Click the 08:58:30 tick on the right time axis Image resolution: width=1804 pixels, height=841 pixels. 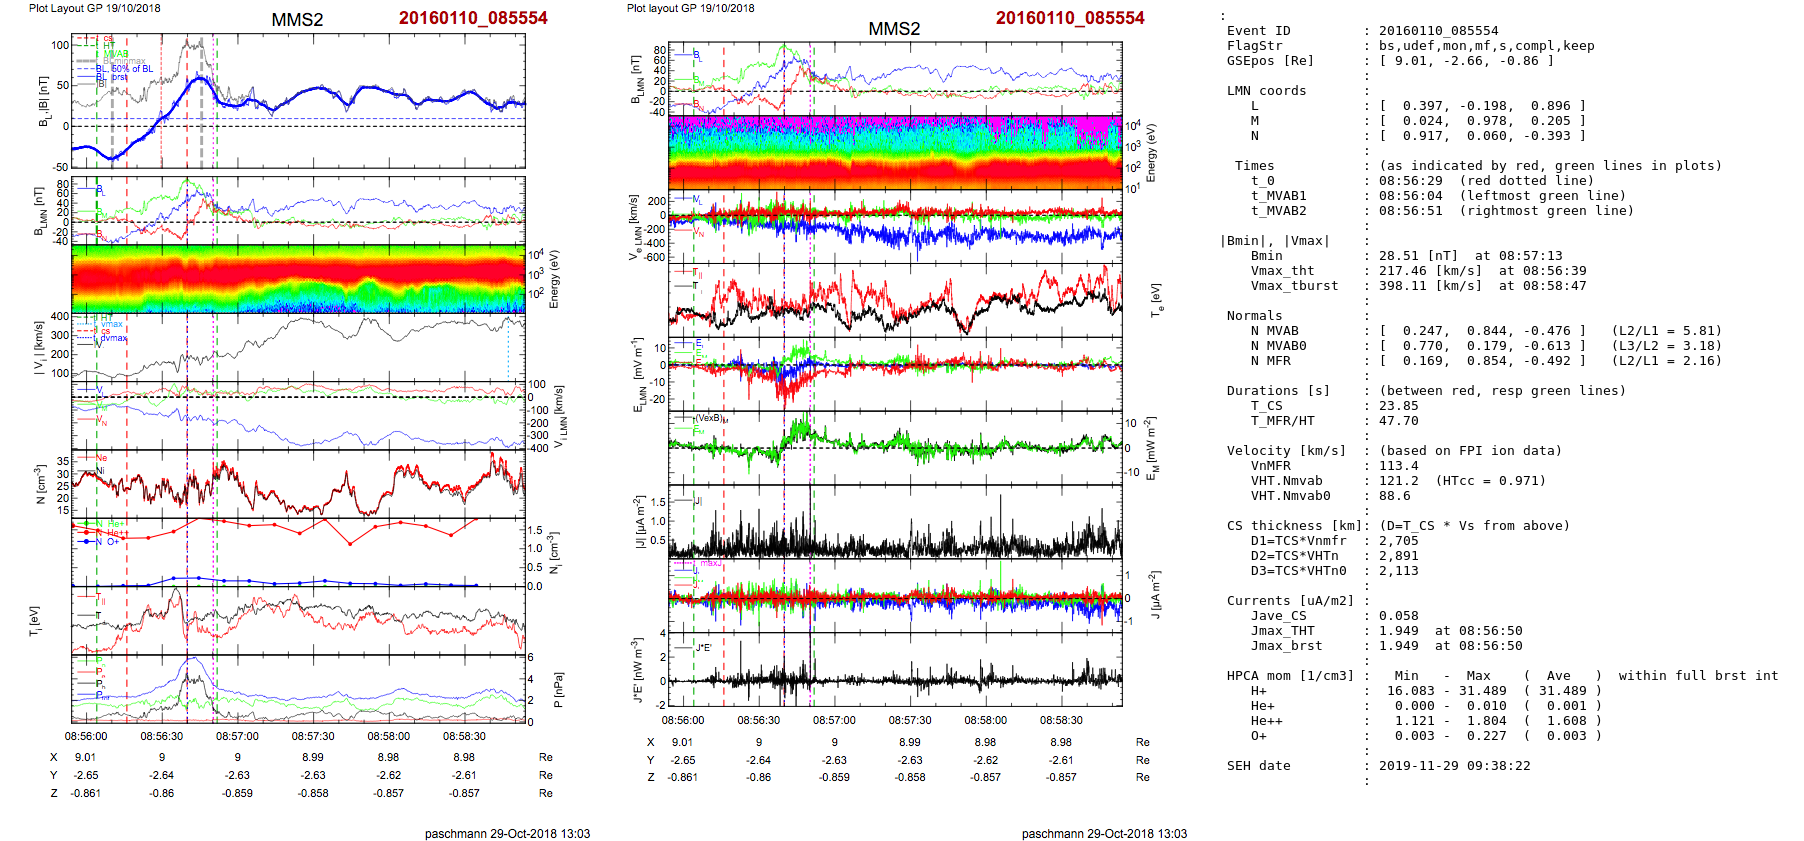point(1061,720)
